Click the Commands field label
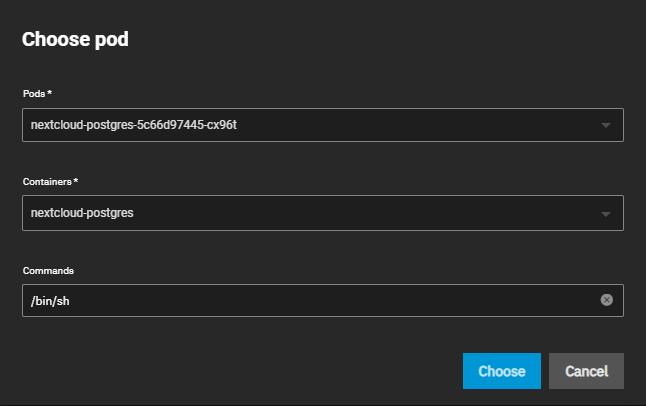The width and height of the screenshot is (646, 406). (48, 271)
